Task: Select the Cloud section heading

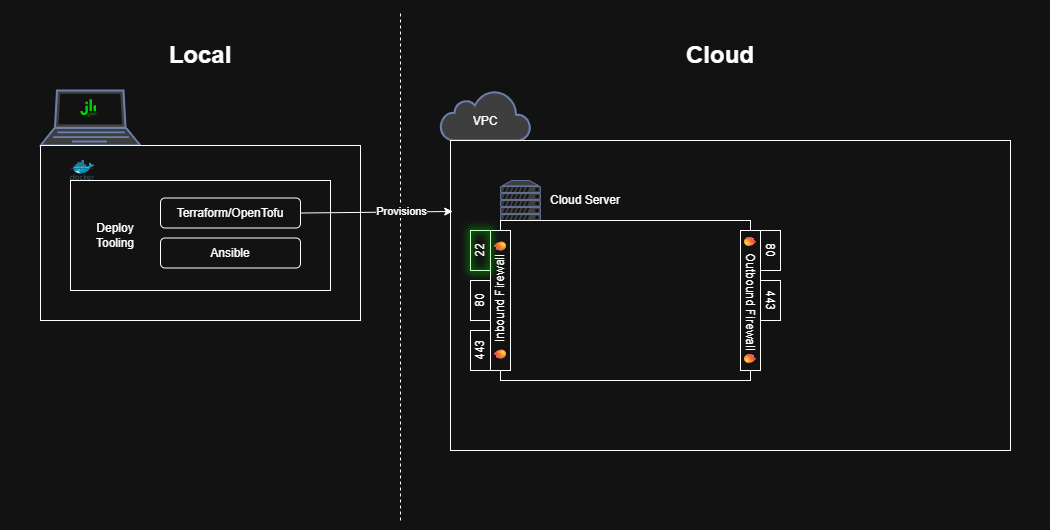Action: (x=719, y=55)
